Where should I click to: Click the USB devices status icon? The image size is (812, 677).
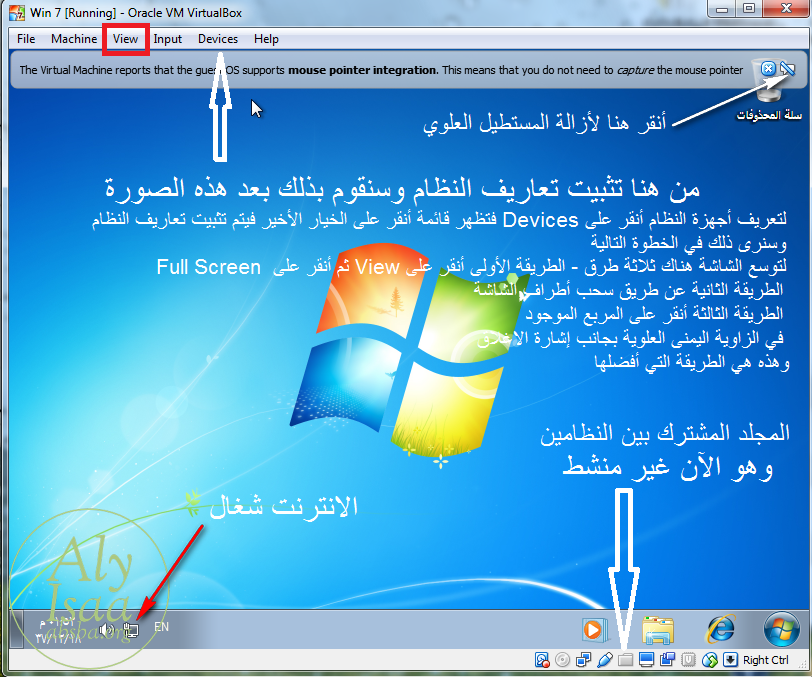pyautogui.click(x=605, y=660)
